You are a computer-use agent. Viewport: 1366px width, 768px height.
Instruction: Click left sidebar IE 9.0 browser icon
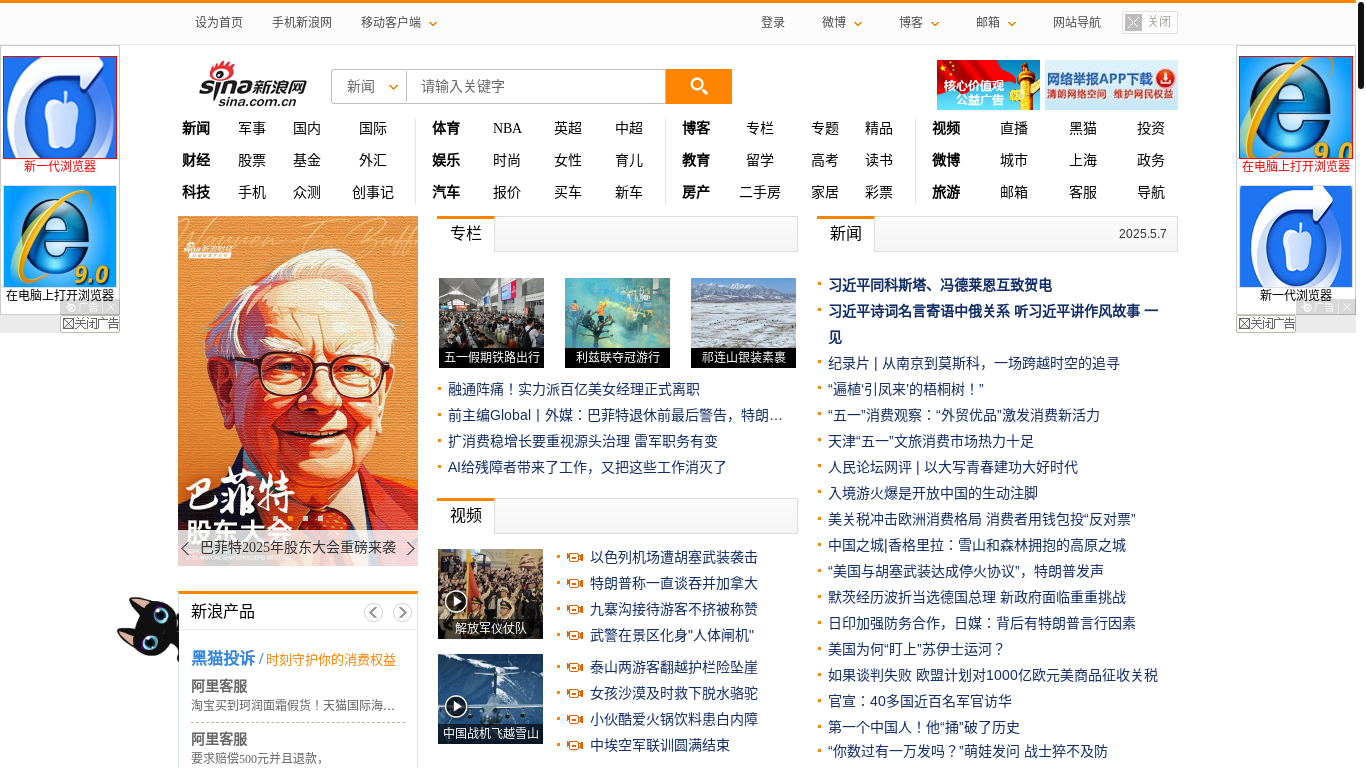point(60,237)
